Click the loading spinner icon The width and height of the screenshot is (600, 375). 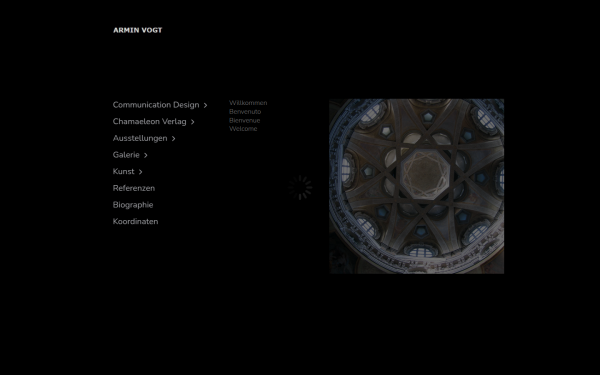click(x=300, y=188)
